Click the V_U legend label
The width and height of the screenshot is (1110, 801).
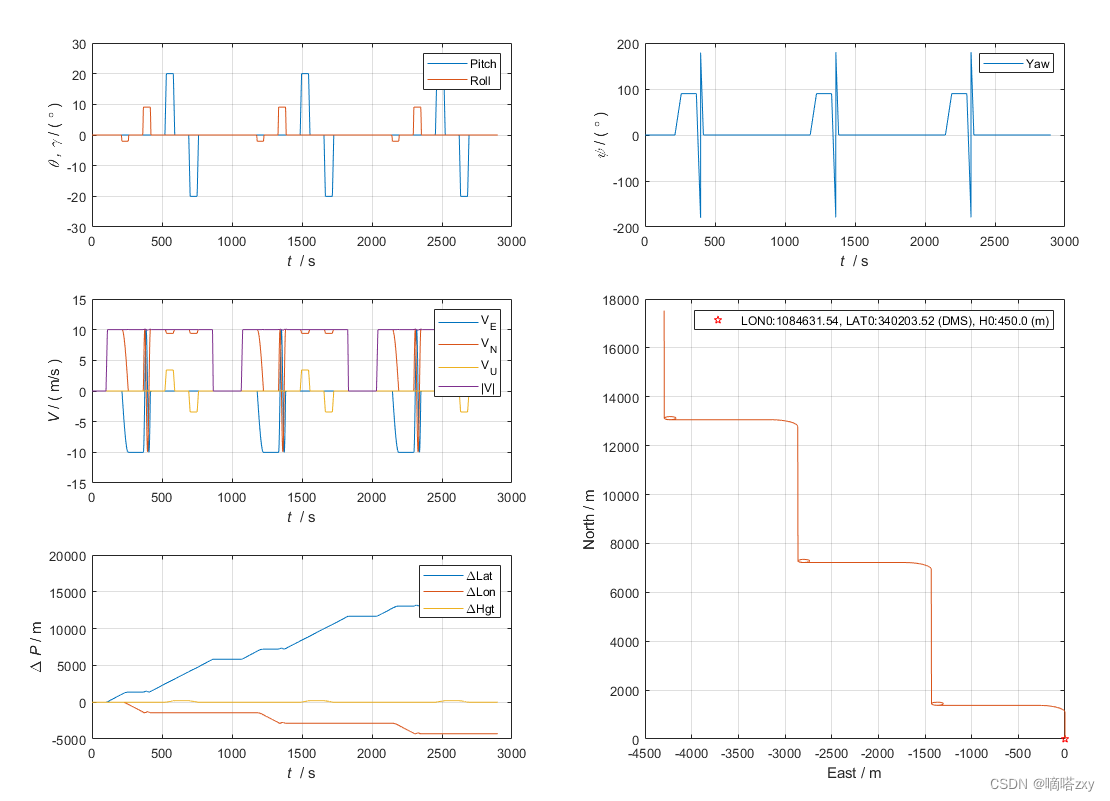point(488,367)
